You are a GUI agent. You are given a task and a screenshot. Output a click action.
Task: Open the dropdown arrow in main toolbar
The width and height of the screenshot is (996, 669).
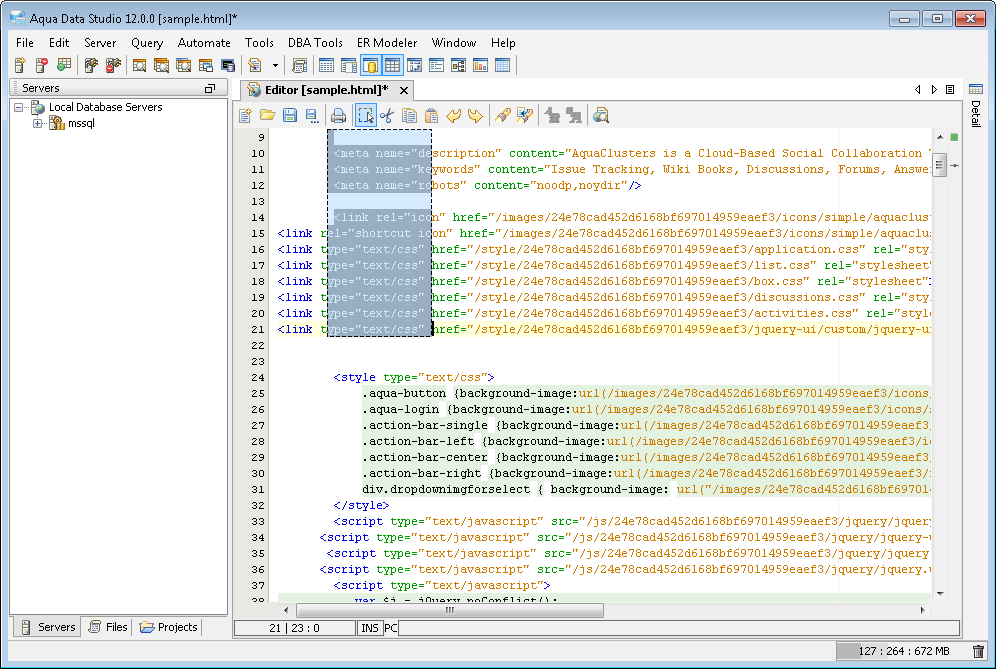click(273, 66)
